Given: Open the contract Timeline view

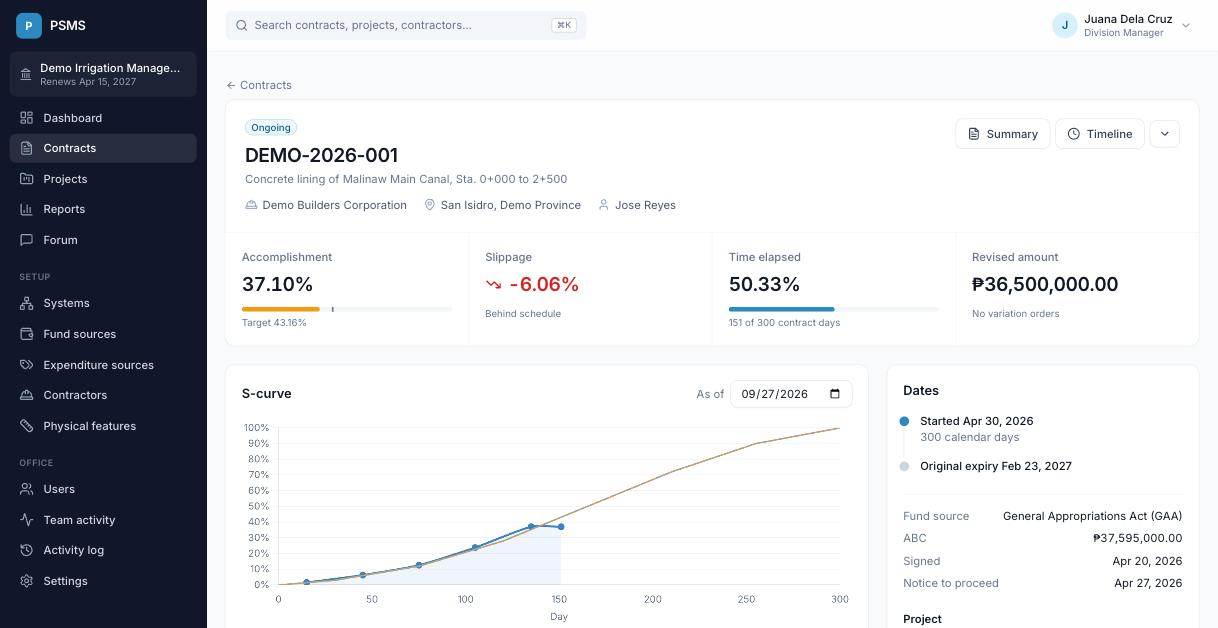Looking at the screenshot, I should pos(1100,134).
